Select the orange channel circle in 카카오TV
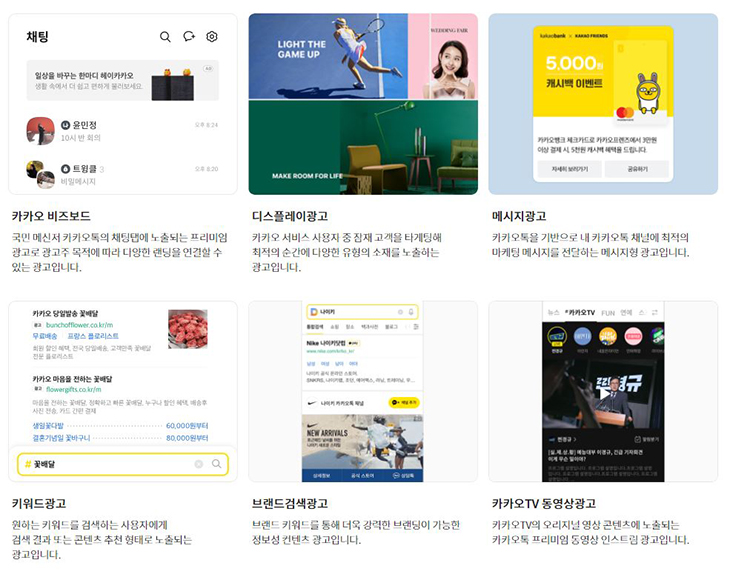 point(608,336)
